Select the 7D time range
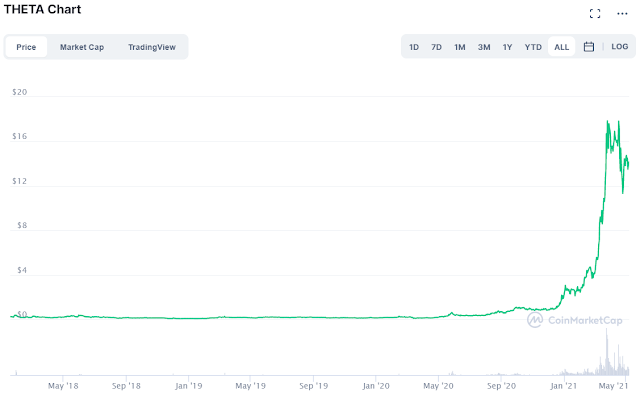 click(436, 47)
